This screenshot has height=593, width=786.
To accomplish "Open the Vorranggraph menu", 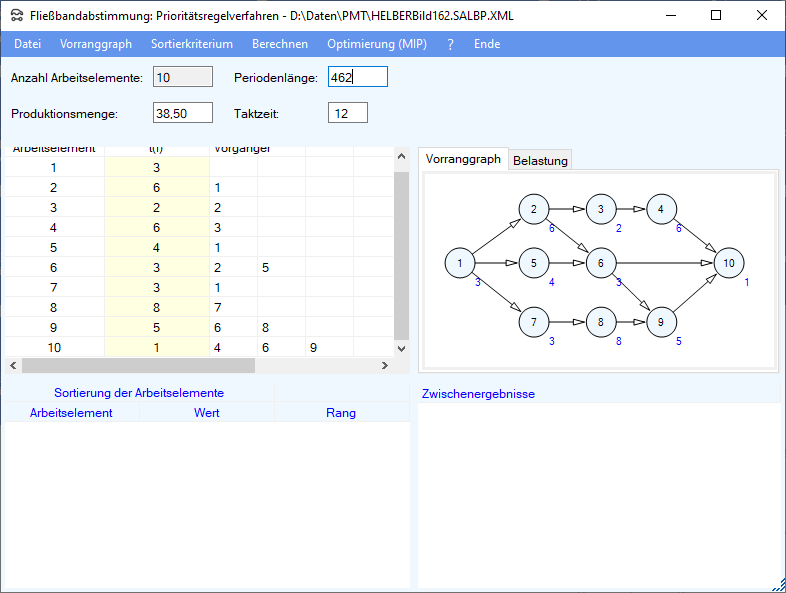I will pos(96,44).
